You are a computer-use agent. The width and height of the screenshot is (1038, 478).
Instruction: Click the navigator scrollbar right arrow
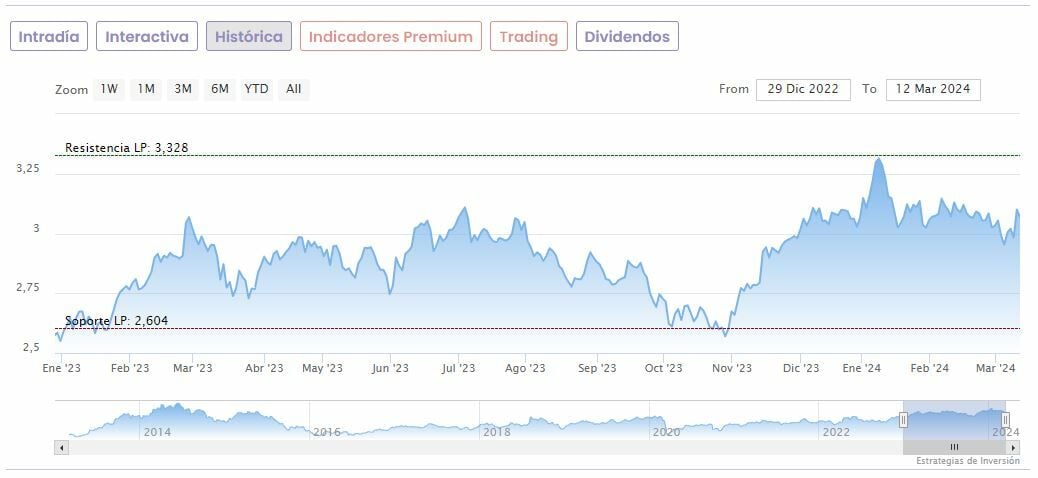(1015, 447)
